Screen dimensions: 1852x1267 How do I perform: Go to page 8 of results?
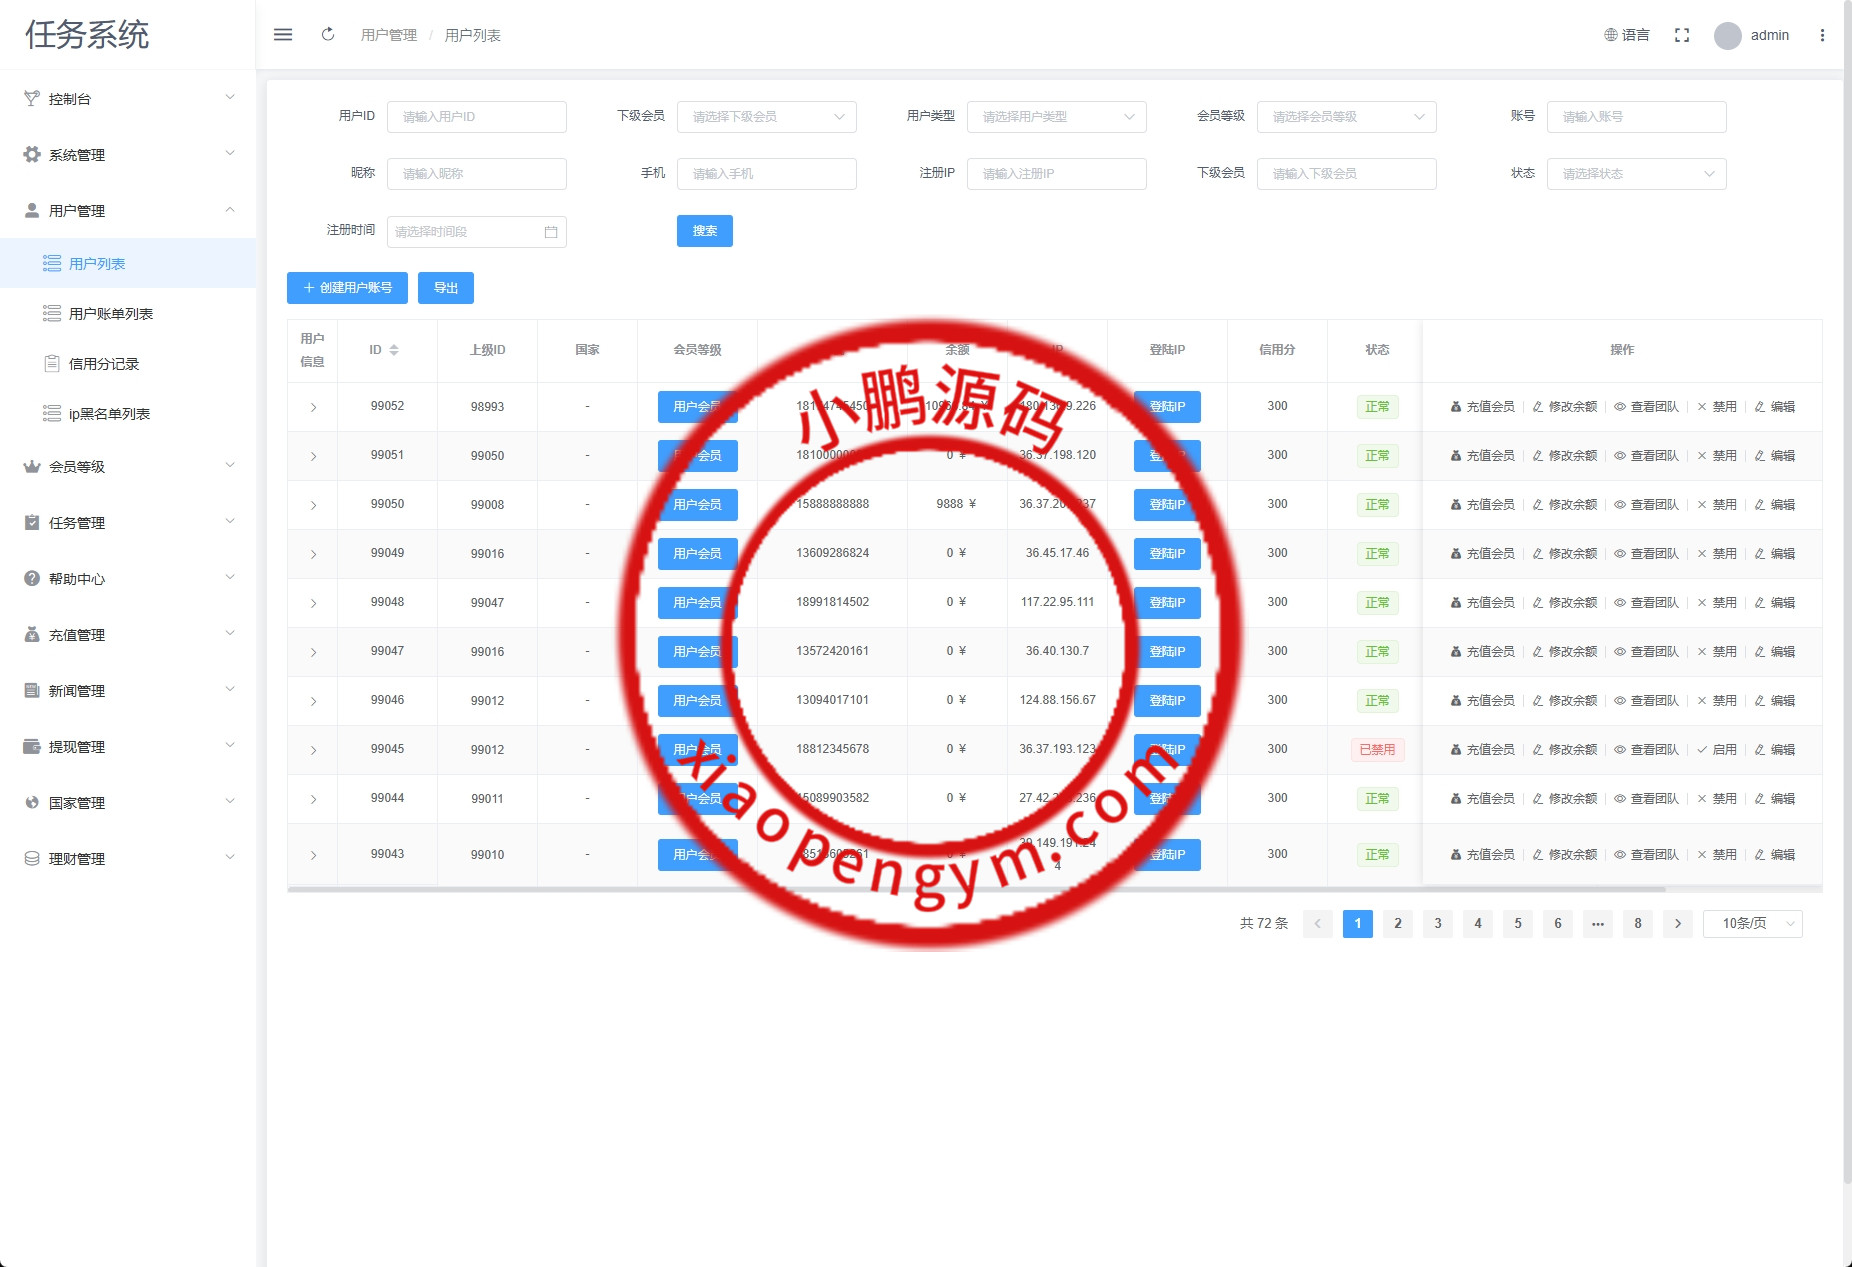(x=1638, y=924)
